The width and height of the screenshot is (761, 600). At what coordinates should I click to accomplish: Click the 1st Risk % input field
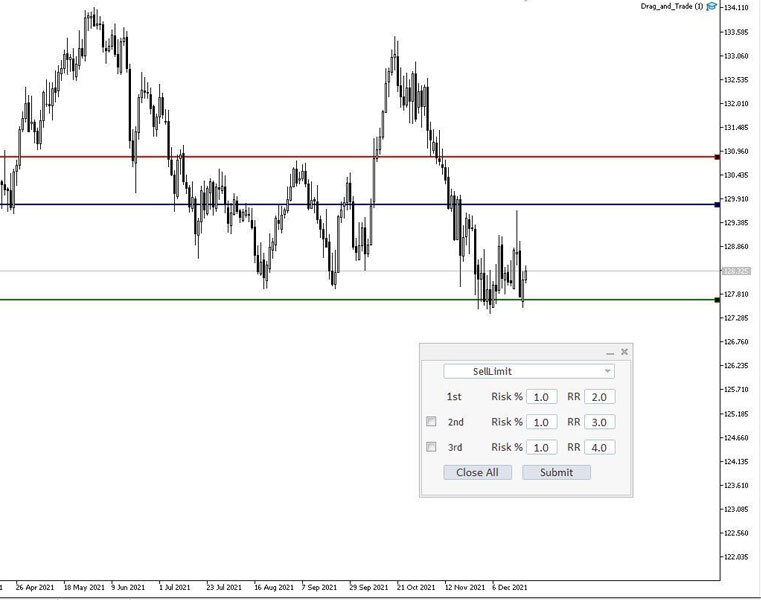pyautogui.click(x=542, y=397)
